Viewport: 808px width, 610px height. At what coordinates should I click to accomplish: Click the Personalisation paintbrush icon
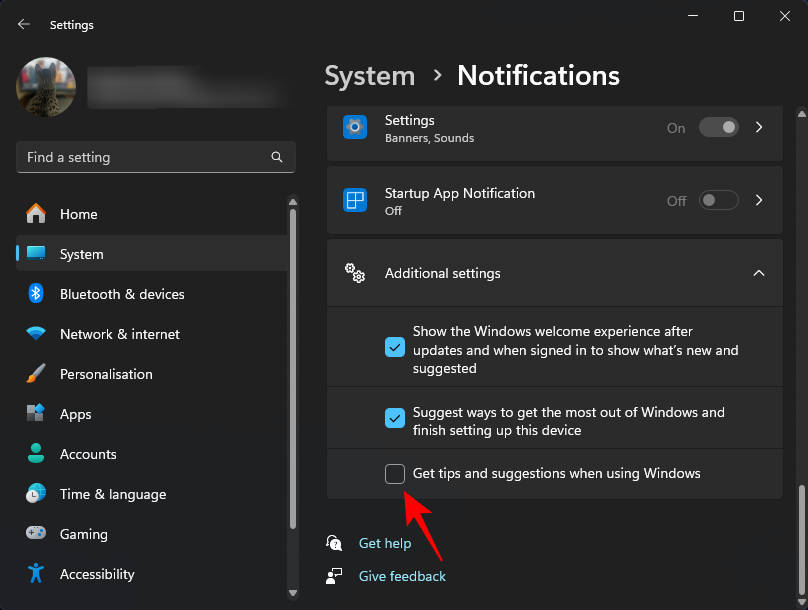(36, 374)
